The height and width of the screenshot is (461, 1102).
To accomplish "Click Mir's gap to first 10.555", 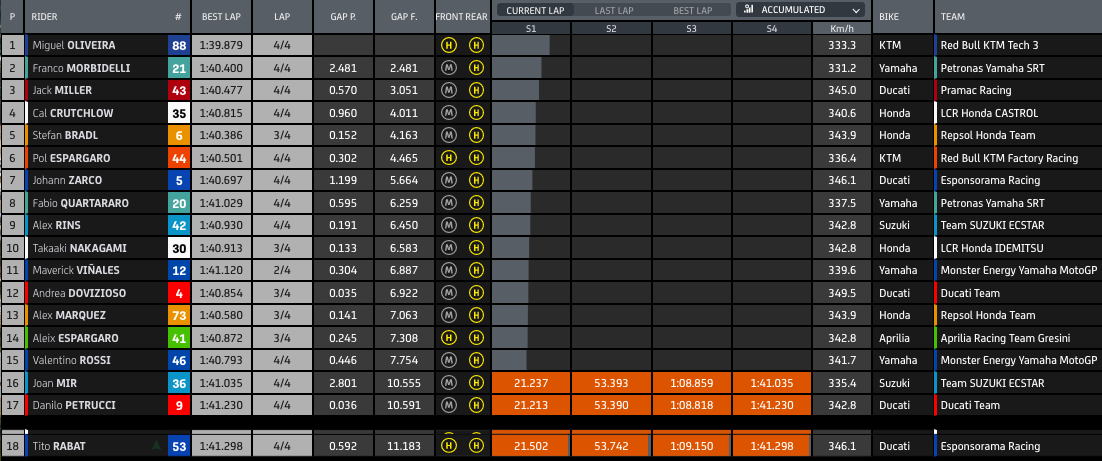I will point(403,383).
